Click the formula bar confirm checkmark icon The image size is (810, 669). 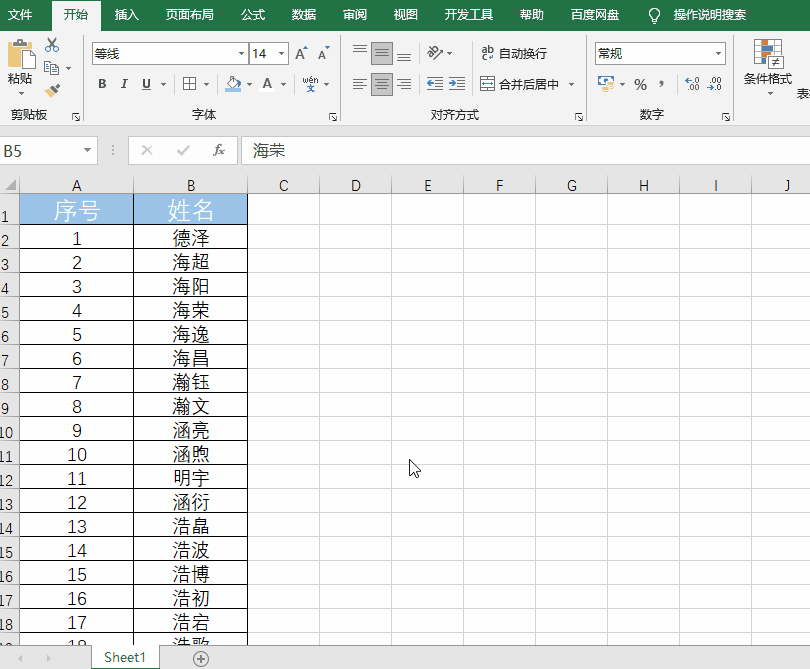point(183,150)
